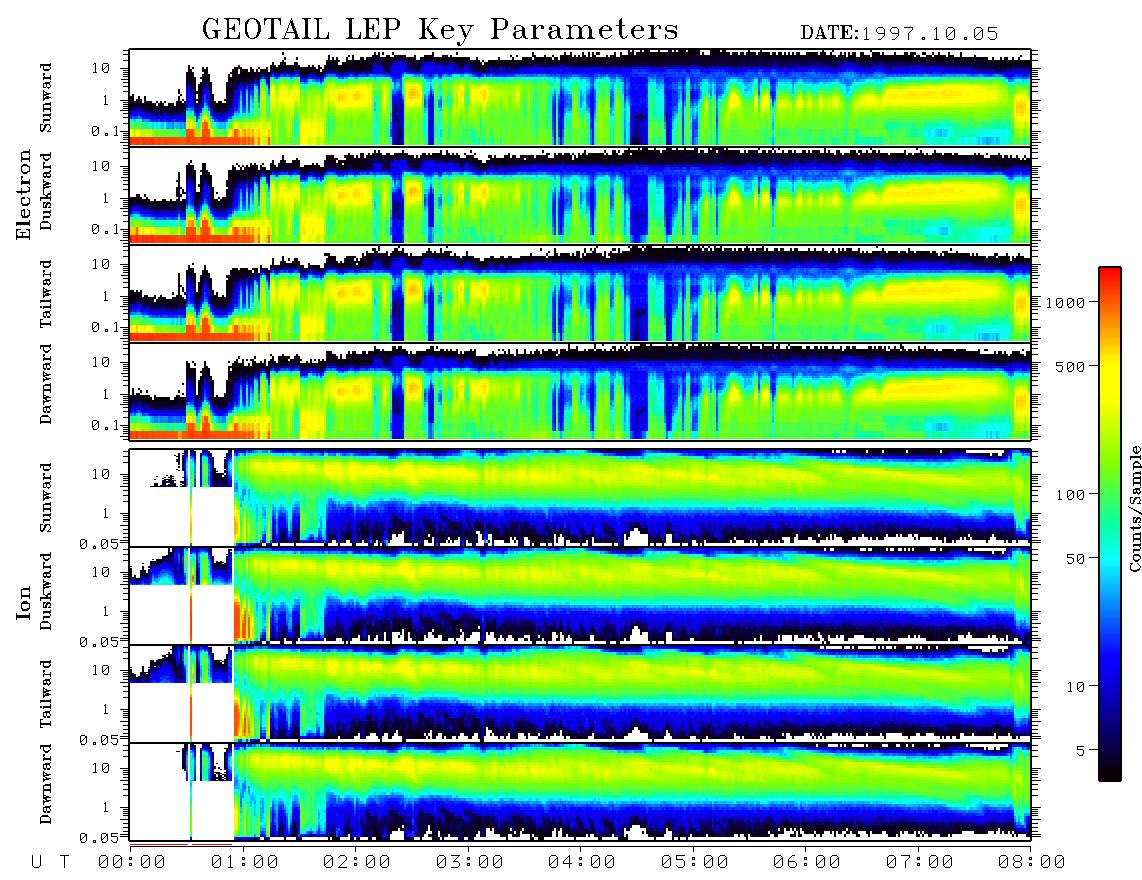Image resolution: width=1142 pixels, height=880 pixels.
Task: Click the title GEOTAIL LEP Key Parameters
Action: [440, 30]
